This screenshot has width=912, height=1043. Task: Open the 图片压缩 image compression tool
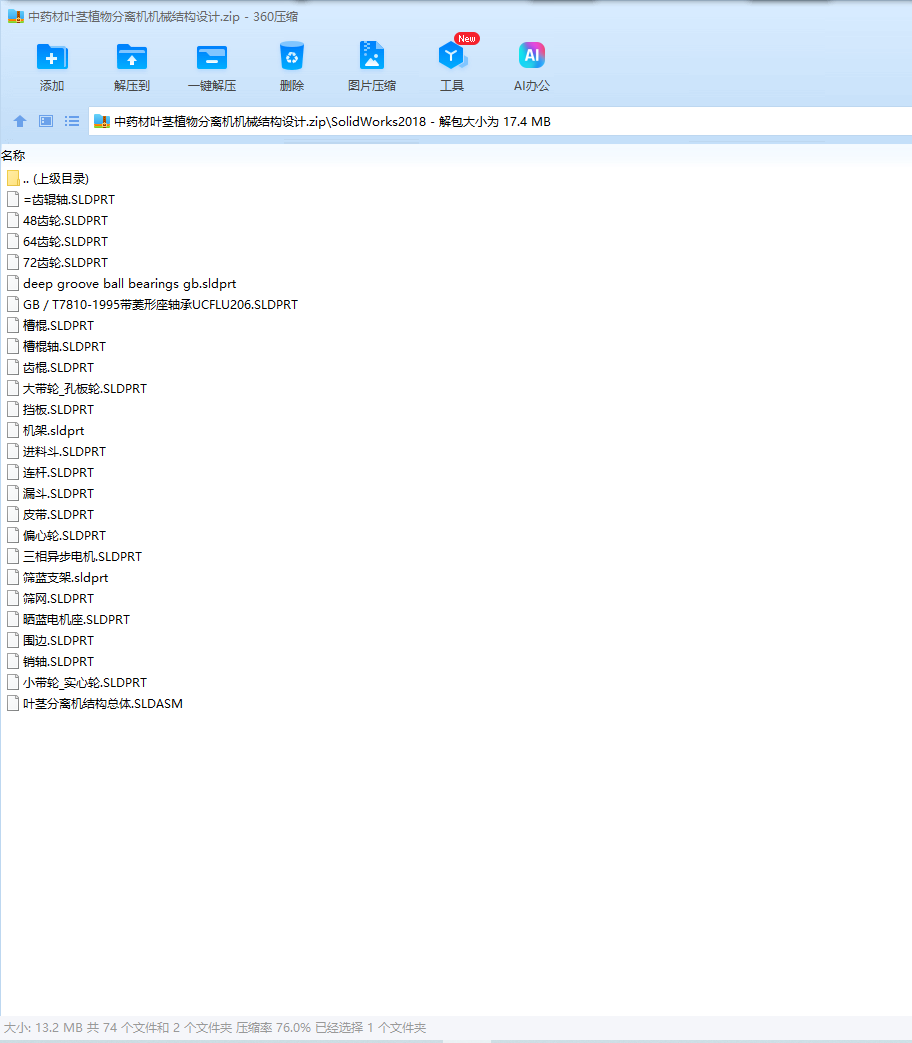[x=372, y=56]
